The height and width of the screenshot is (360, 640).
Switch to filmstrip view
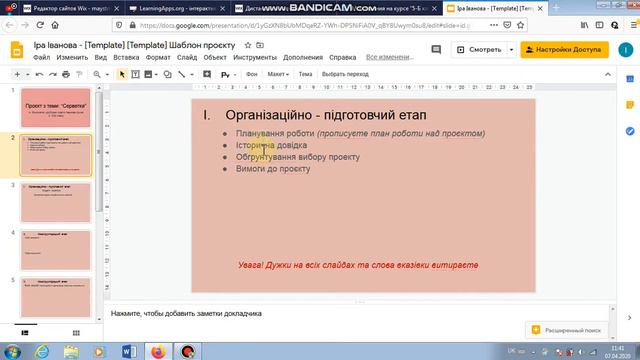(x=25, y=333)
